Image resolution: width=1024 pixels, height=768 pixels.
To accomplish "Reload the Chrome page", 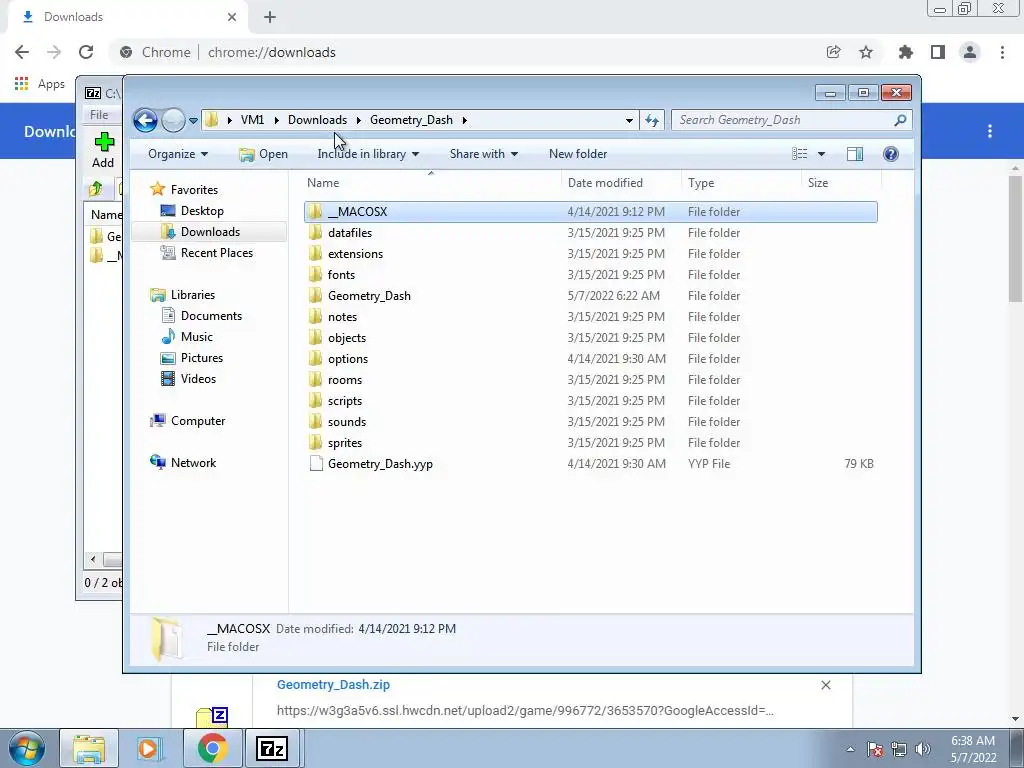I will [86, 52].
